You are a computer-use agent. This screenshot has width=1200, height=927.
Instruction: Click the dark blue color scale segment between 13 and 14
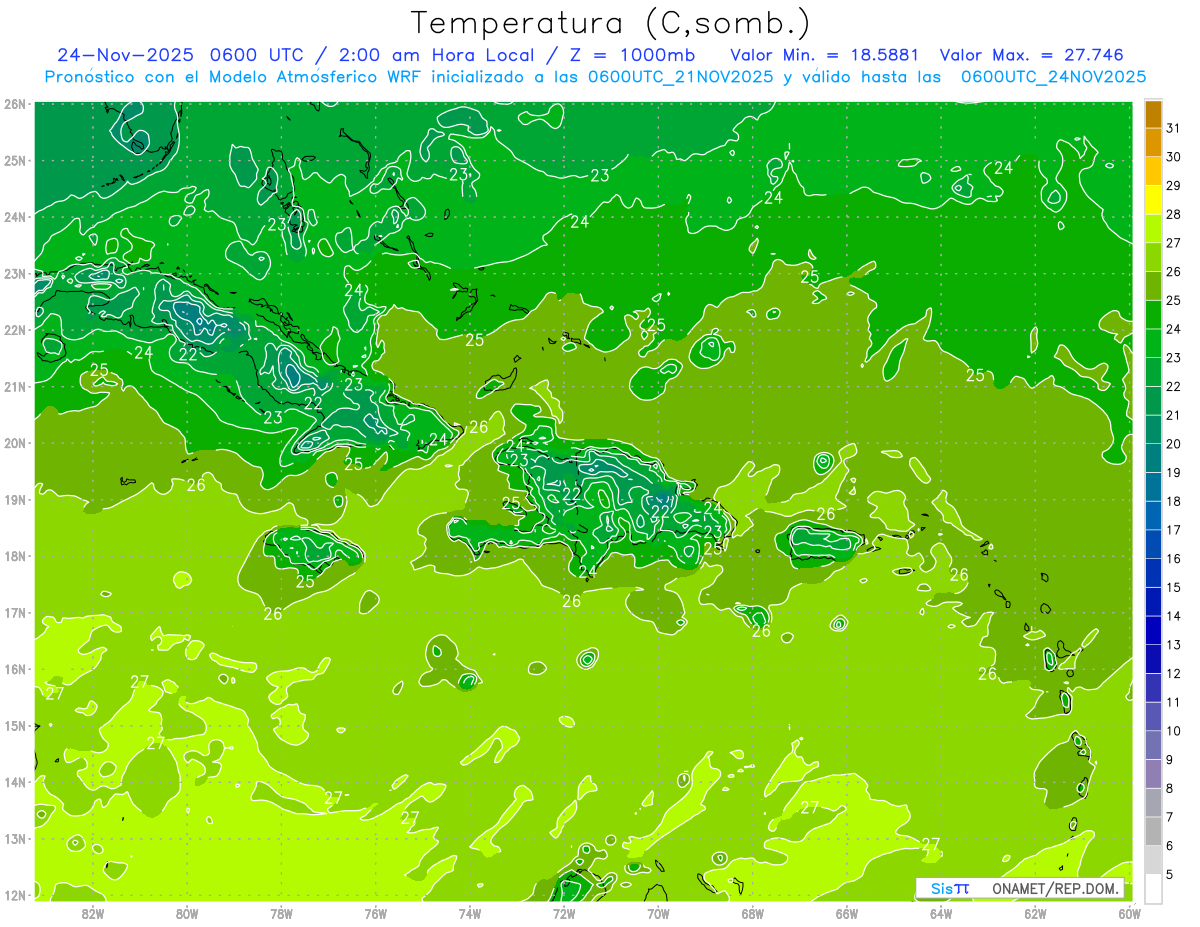point(1153,631)
